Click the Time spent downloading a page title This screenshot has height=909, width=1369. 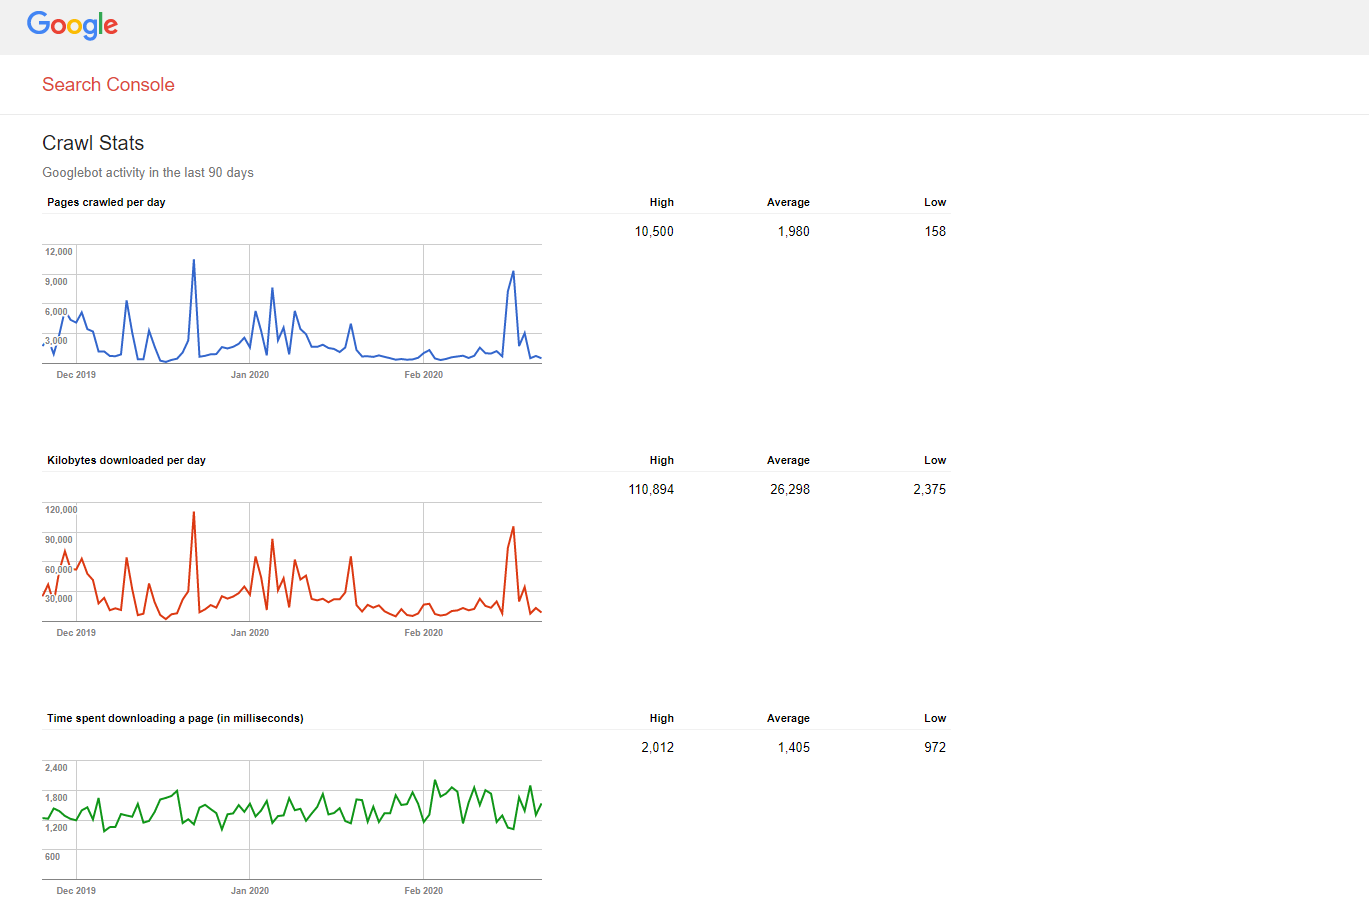[x=175, y=718]
